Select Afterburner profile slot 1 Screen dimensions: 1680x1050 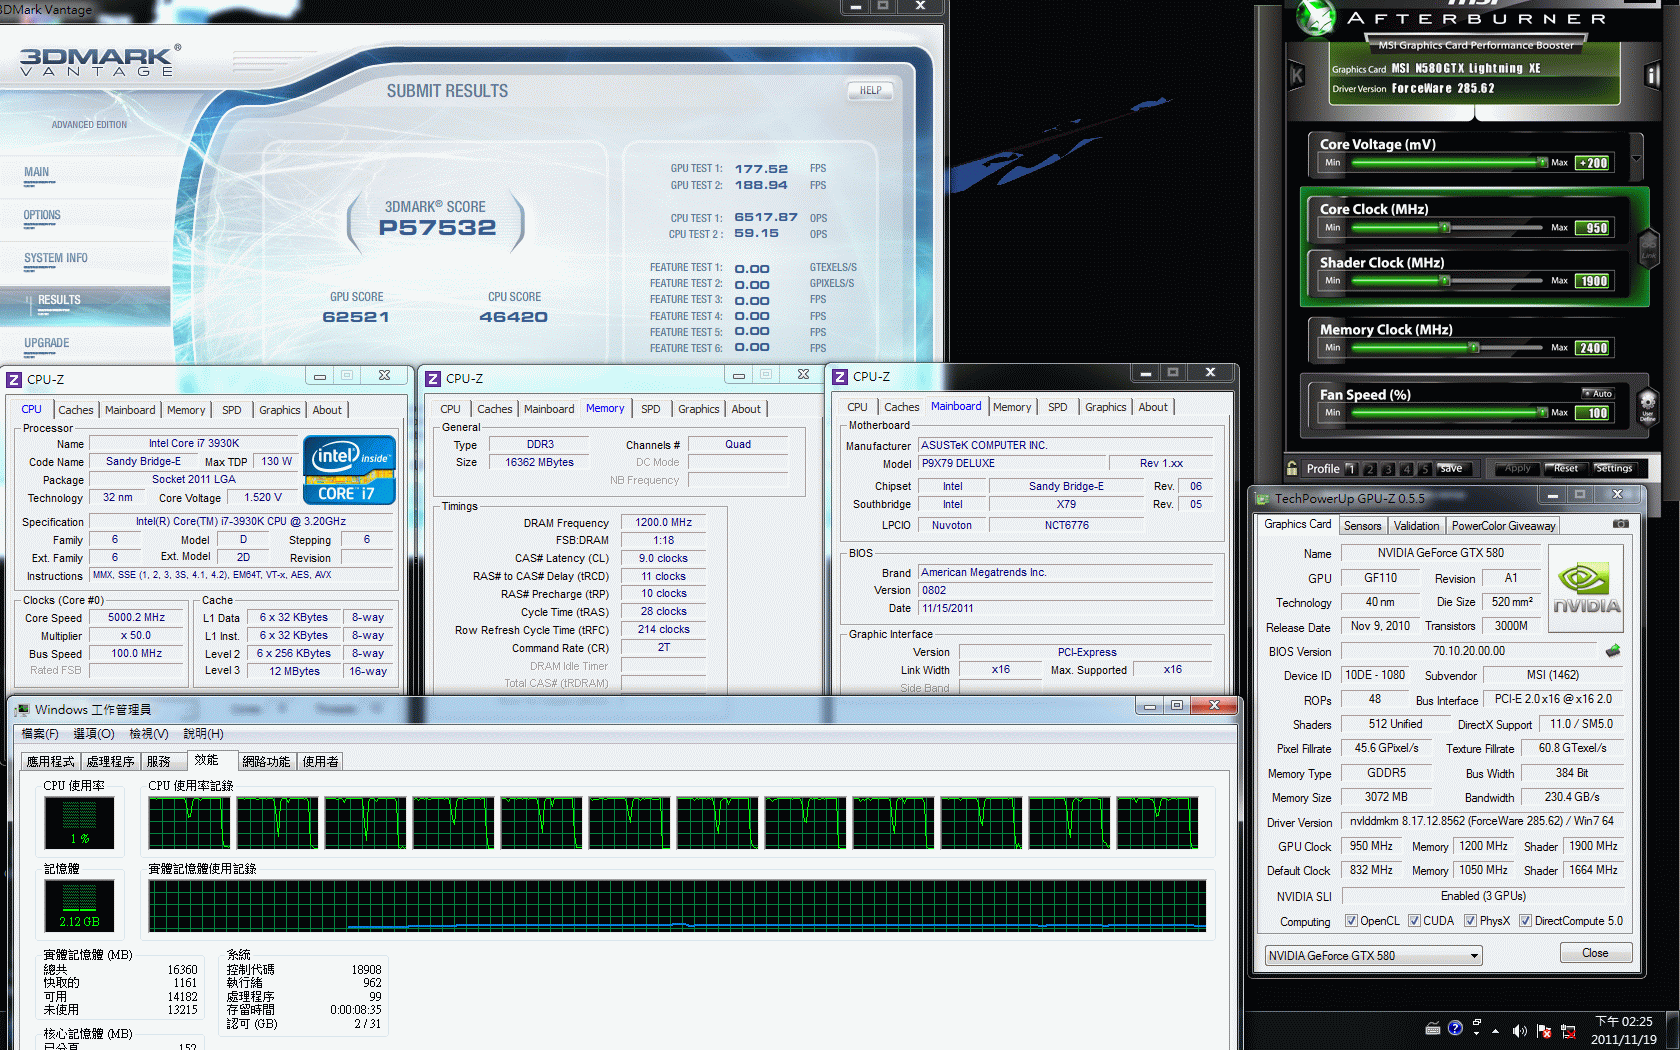point(1351,468)
